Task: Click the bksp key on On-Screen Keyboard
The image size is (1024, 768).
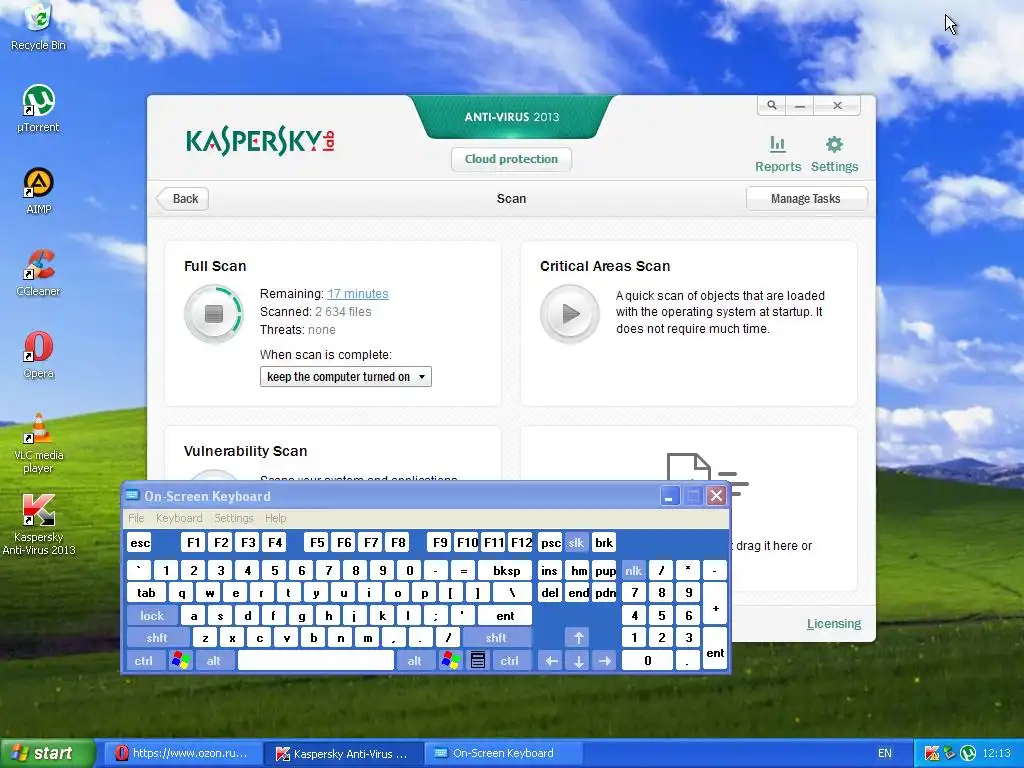Action: [506, 571]
